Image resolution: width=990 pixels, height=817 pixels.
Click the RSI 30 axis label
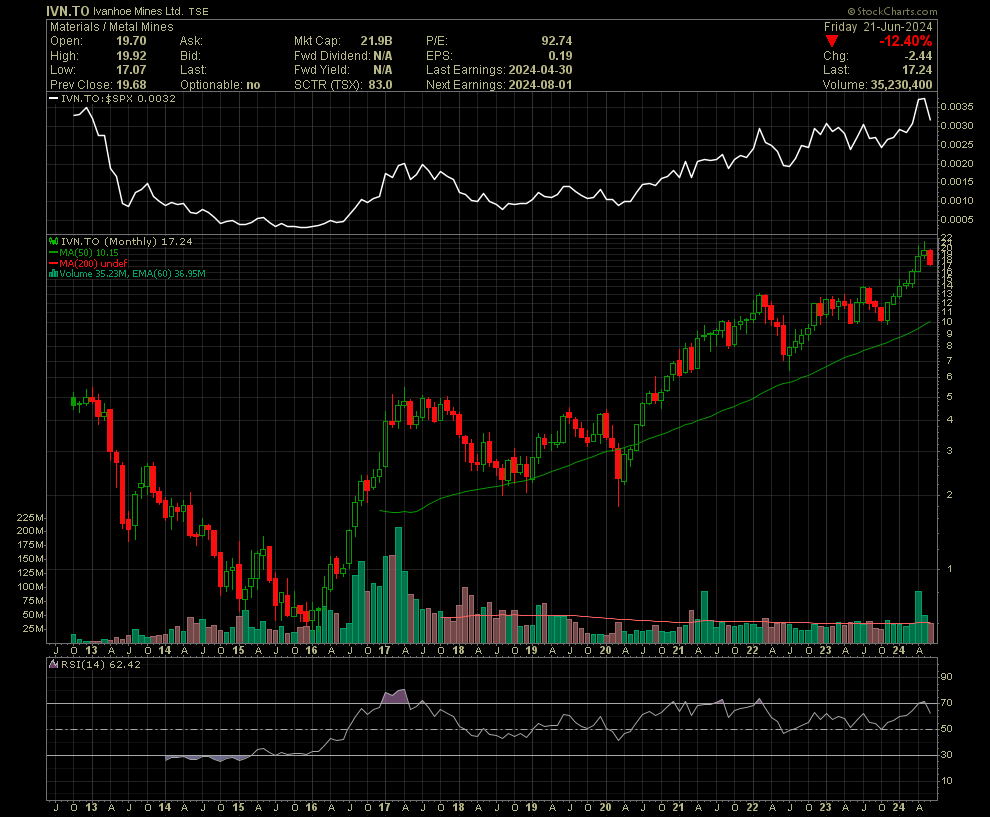pos(946,754)
